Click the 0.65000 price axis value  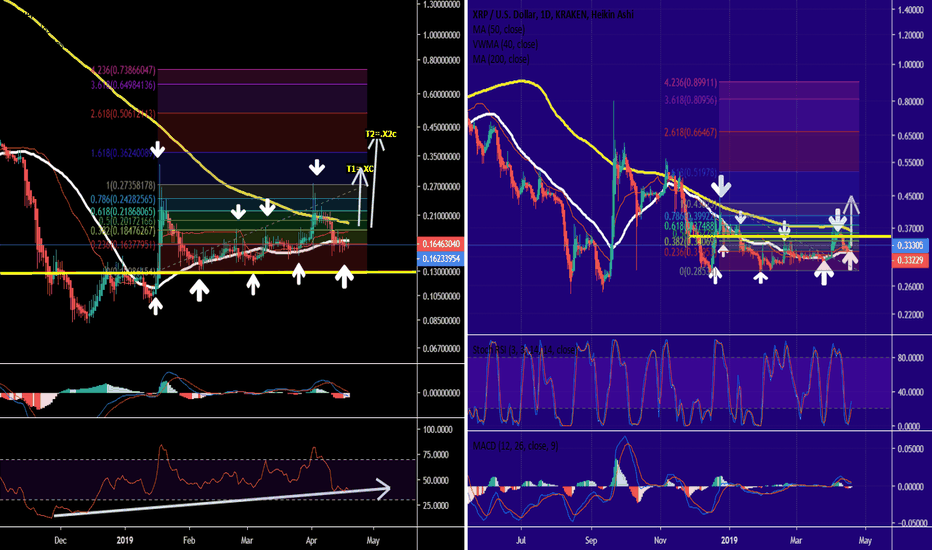[x=911, y=136]
